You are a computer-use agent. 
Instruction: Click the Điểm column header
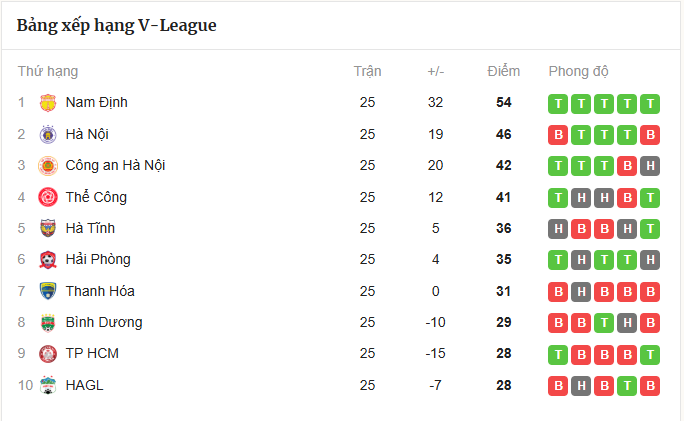click(503, 71)
